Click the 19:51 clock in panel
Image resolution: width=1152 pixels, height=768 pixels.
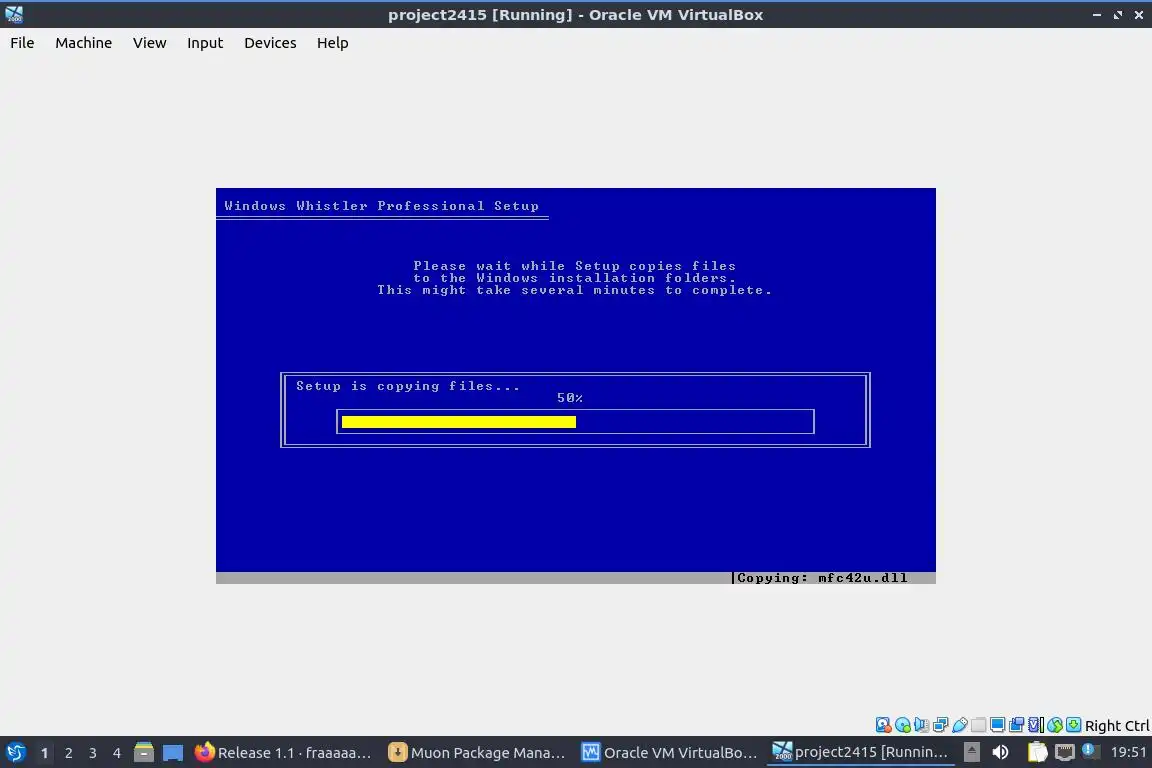pyautogui.click(x=1128, y=752)
